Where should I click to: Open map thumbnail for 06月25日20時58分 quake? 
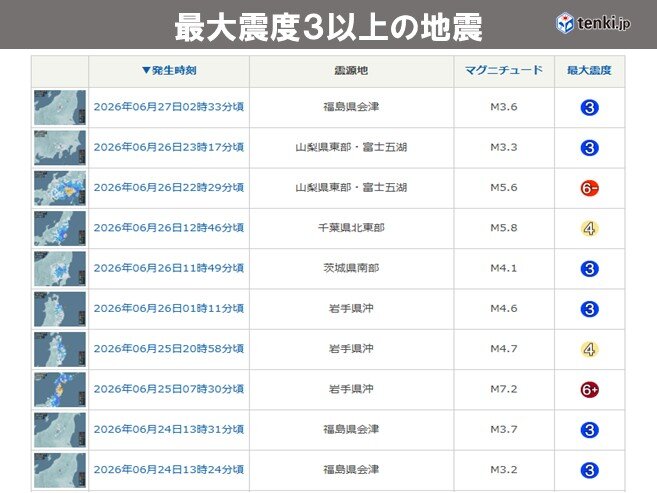click(60, 349)
